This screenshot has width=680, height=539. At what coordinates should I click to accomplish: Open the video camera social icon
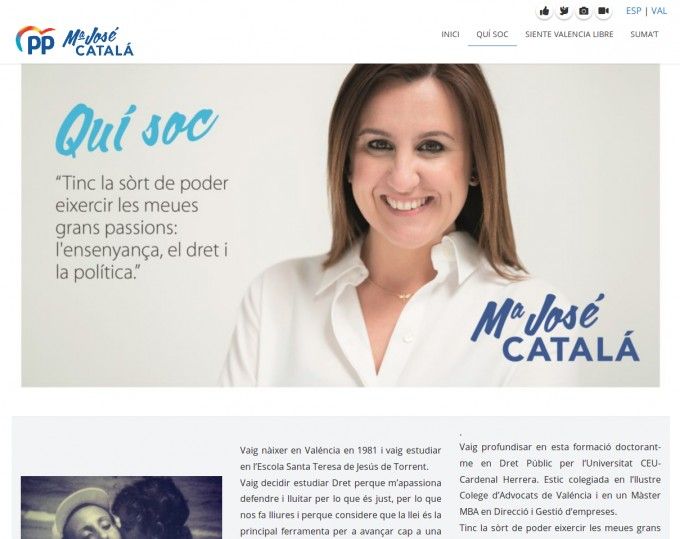pos(603,11)
